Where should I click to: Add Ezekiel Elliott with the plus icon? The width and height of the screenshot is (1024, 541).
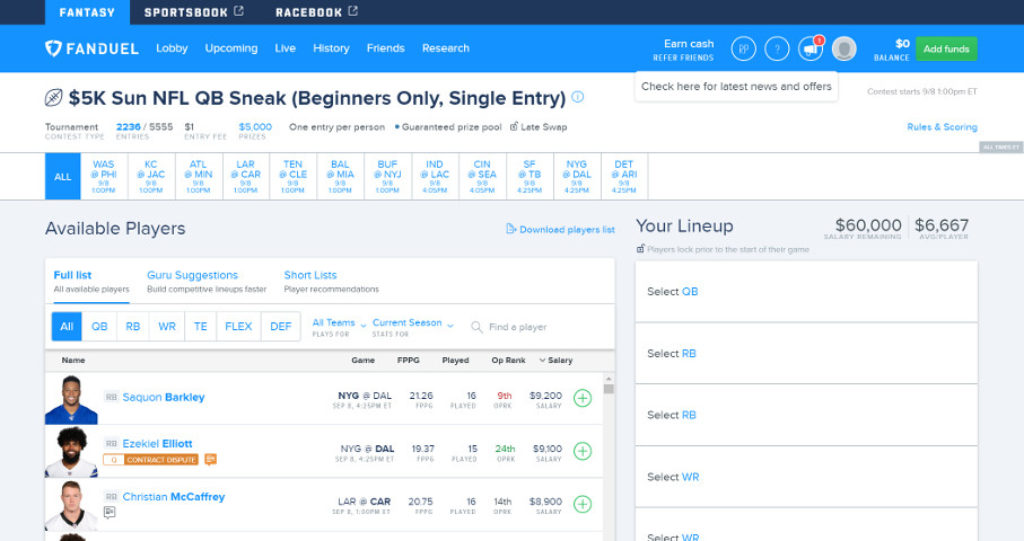(x=583, y=451)
